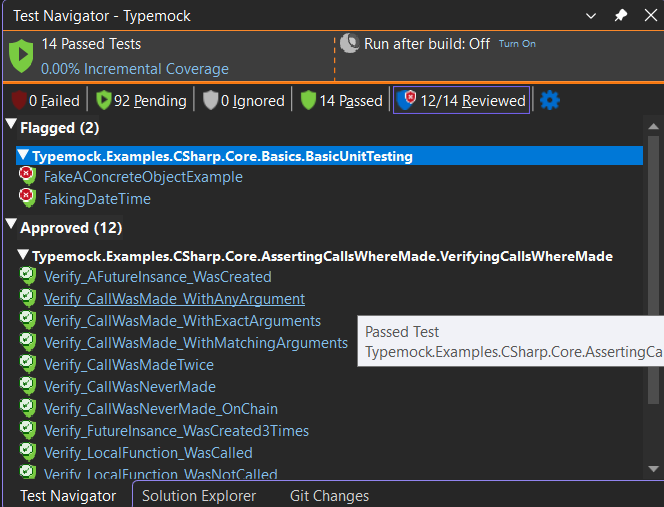Screen dimensions: 664x507
Task: Open Verify_CallWasMade_WithExactArguments test
Action: point(182,321)
